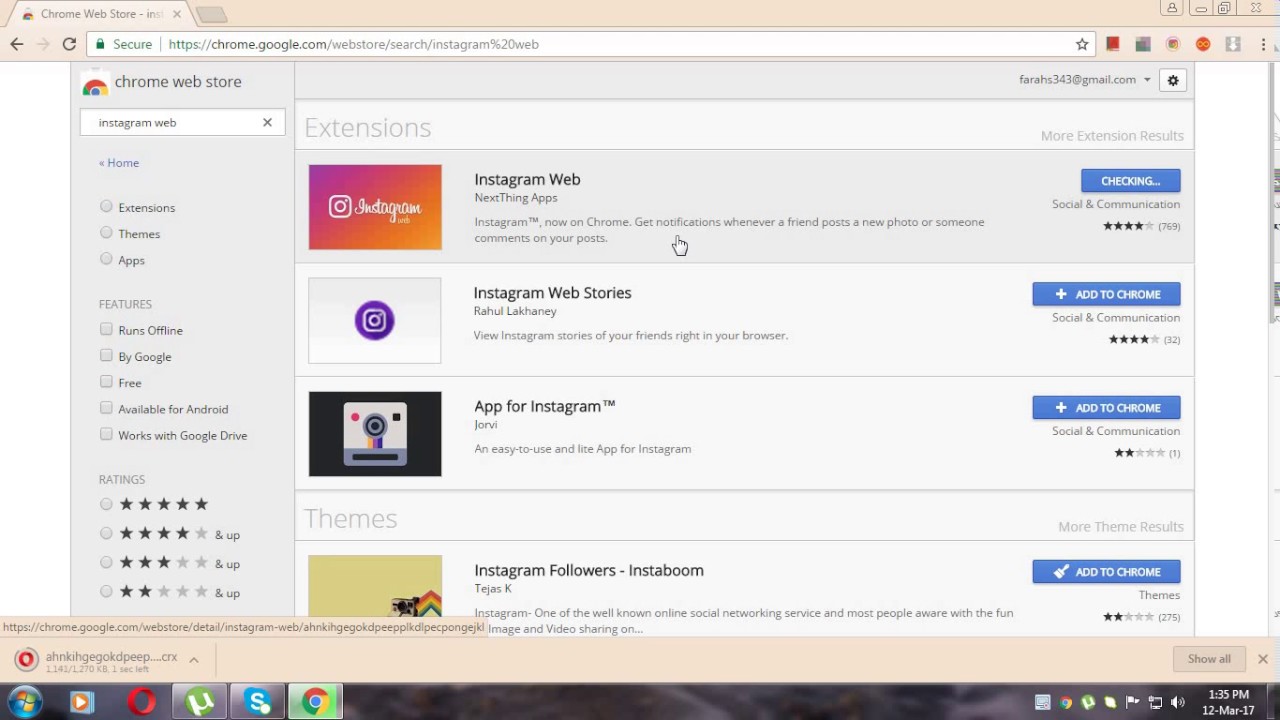
Task: Select the Apps filter radio button
Action: (x=106, y=259)
